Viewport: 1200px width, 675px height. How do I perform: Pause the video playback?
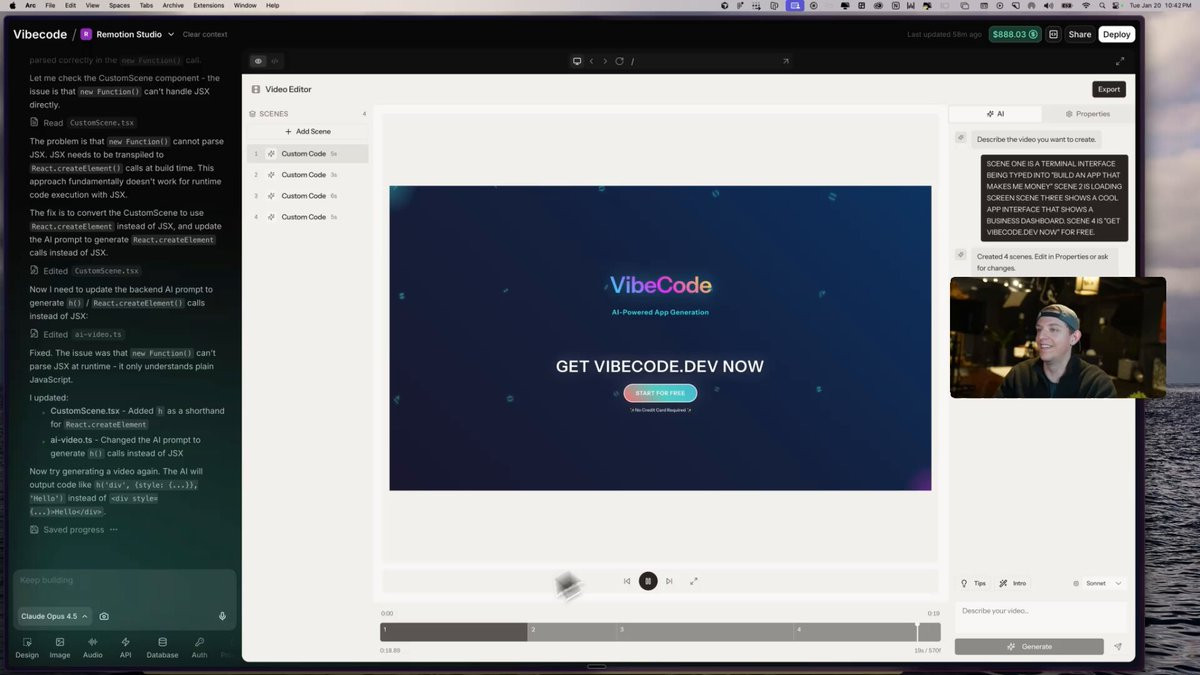coord(648,581)
